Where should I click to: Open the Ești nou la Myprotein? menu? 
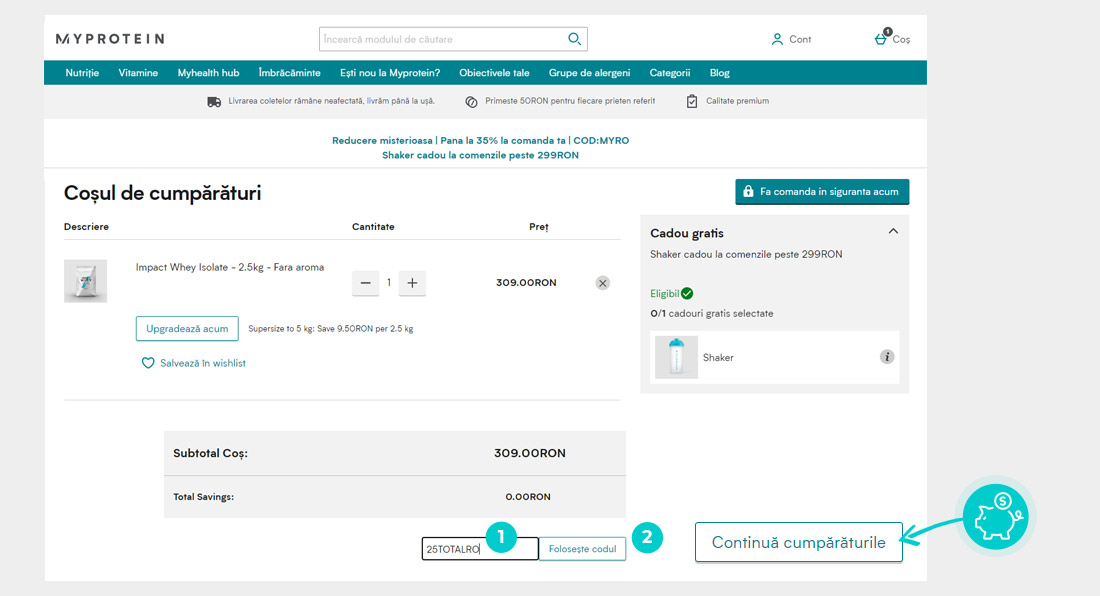click(x=390, y=73)
